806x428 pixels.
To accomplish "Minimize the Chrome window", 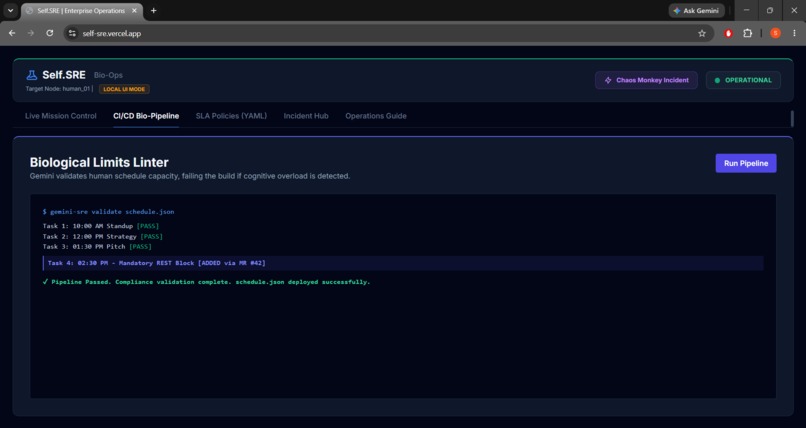I will pyautogui.click(x=746, y=10).
